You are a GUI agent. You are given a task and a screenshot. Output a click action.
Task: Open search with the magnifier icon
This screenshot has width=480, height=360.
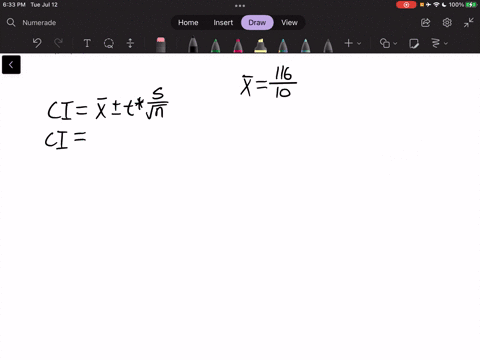click(x=11, y=22)
